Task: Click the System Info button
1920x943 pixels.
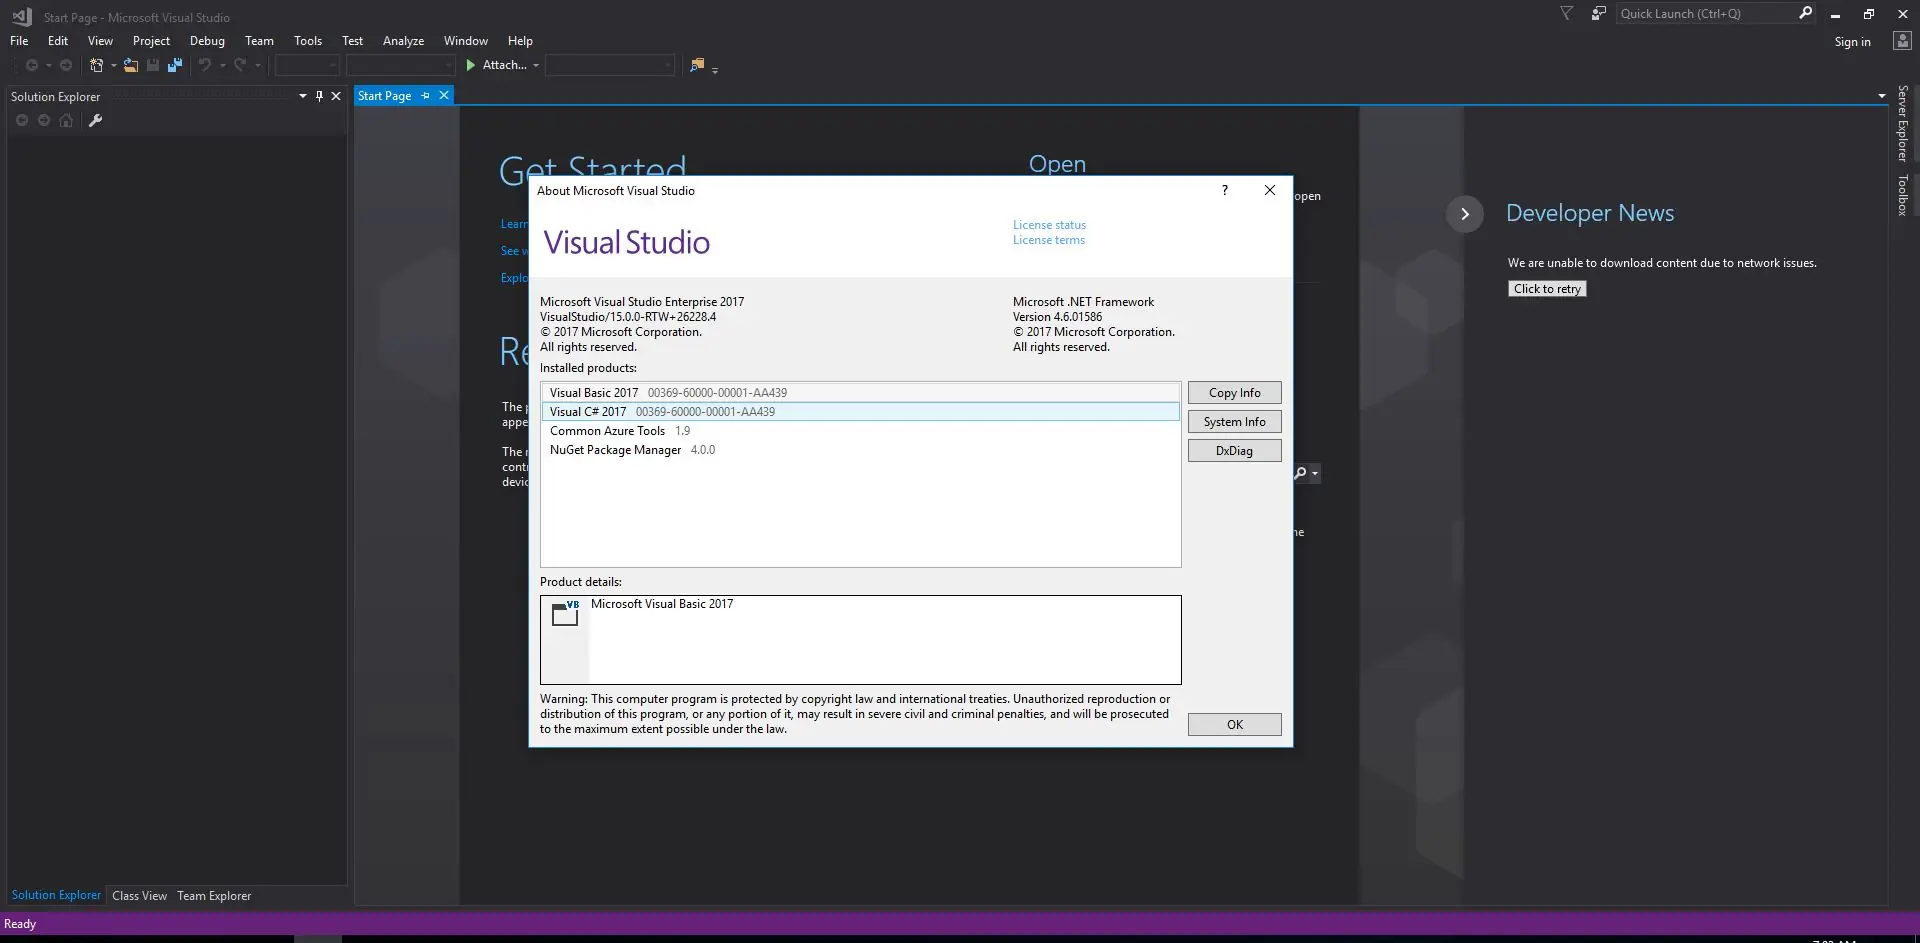Action: point(1235,422)
